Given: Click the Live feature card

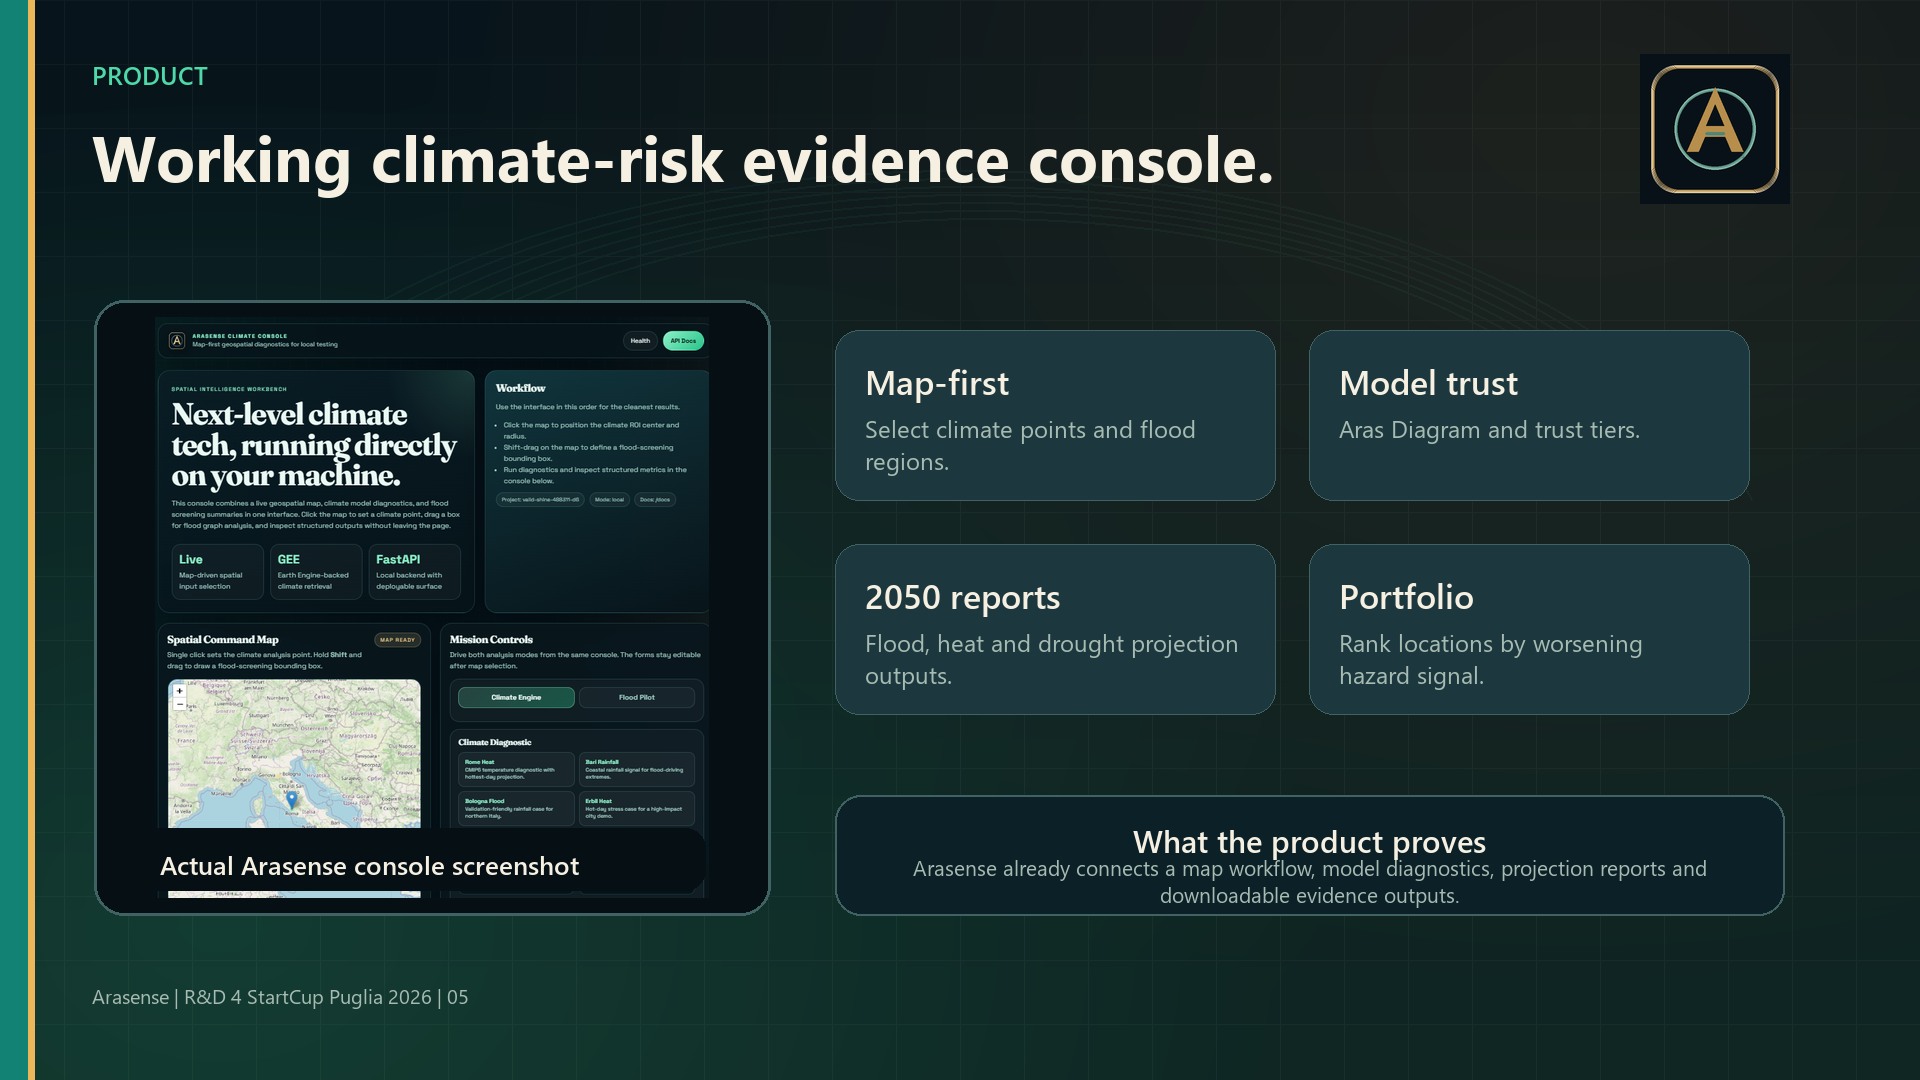Looking at the screenshot, I should (x=217, y=572).
